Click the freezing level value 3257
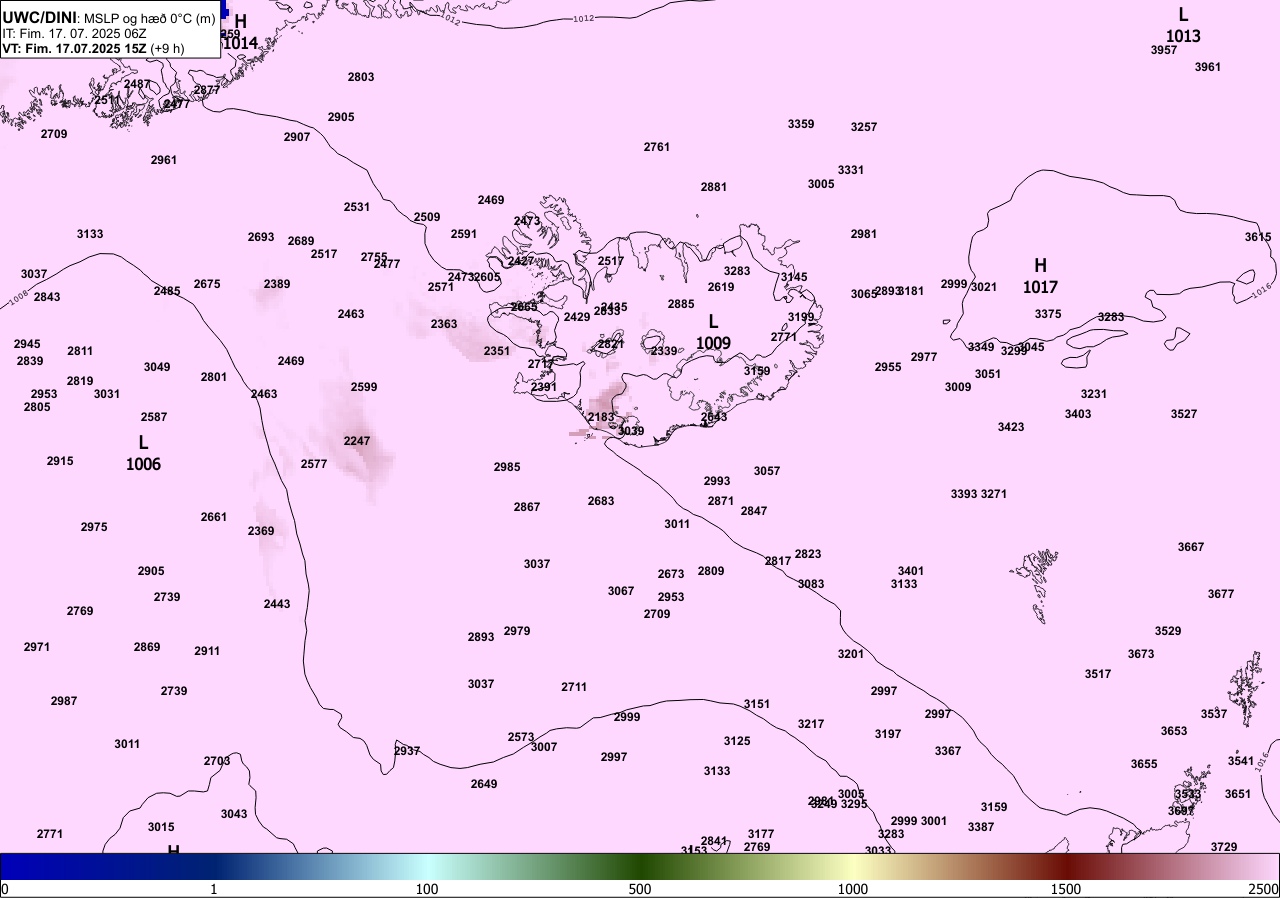This screenshot has height=898, width=1280. coord(864,127)
